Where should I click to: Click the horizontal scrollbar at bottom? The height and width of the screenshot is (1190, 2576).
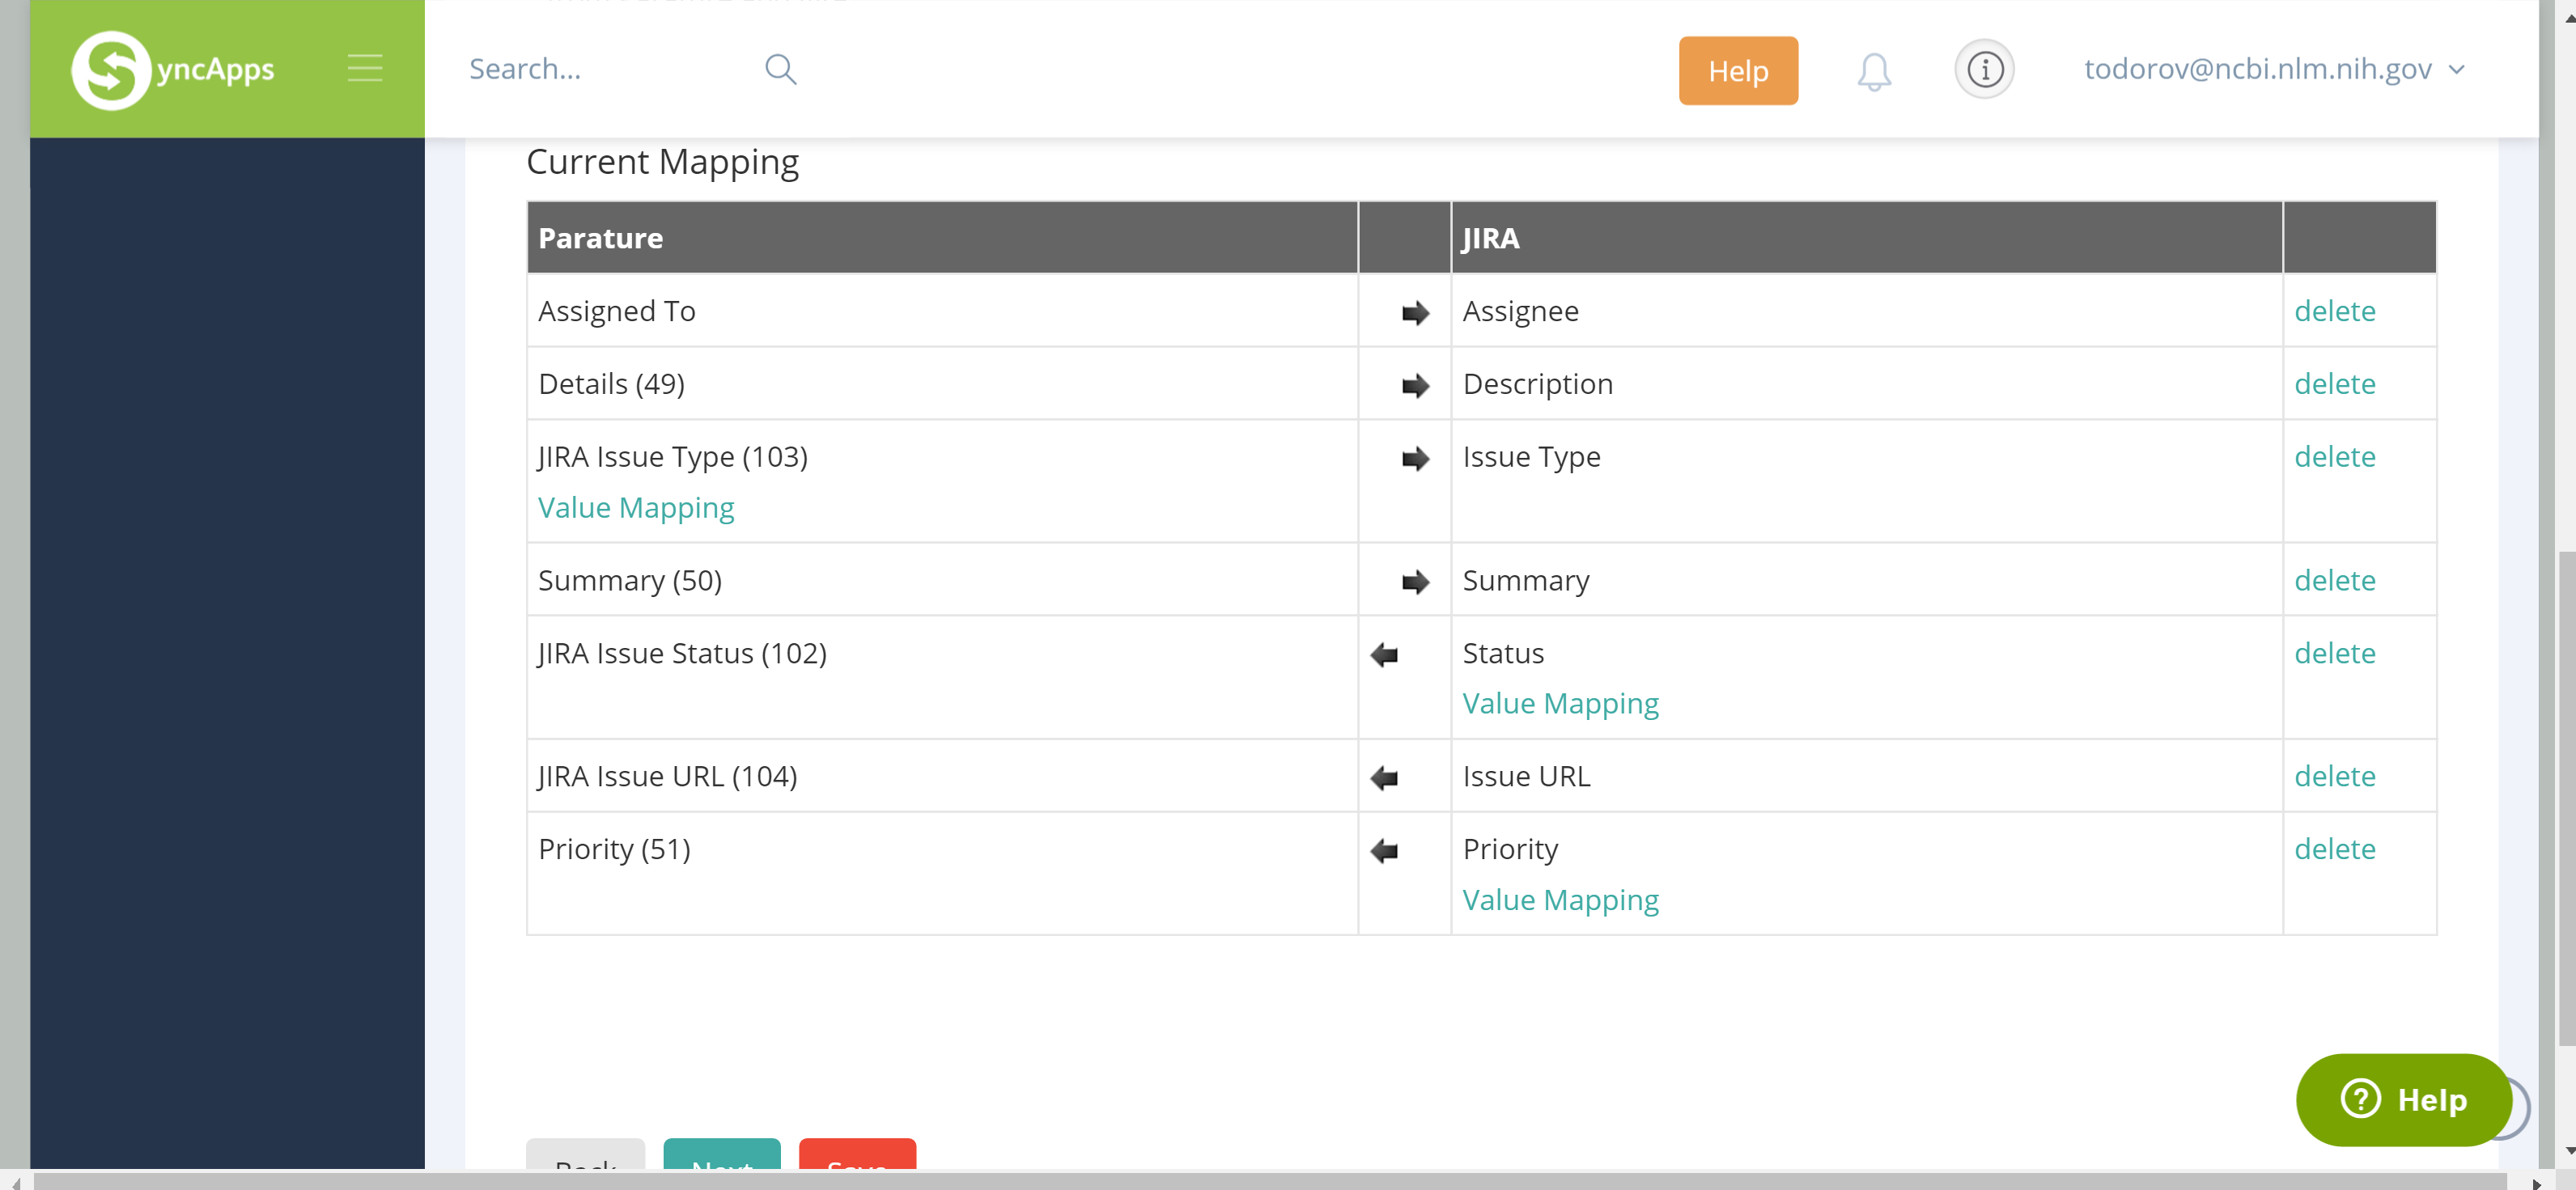pyautogui.click(x=1269, y=1181)
